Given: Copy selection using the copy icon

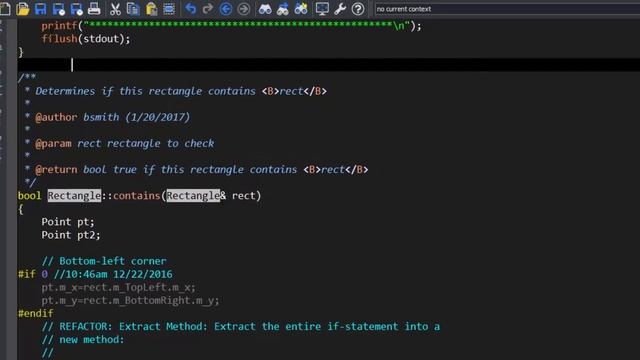Looking at the screenshot, I should click(133, 9).
